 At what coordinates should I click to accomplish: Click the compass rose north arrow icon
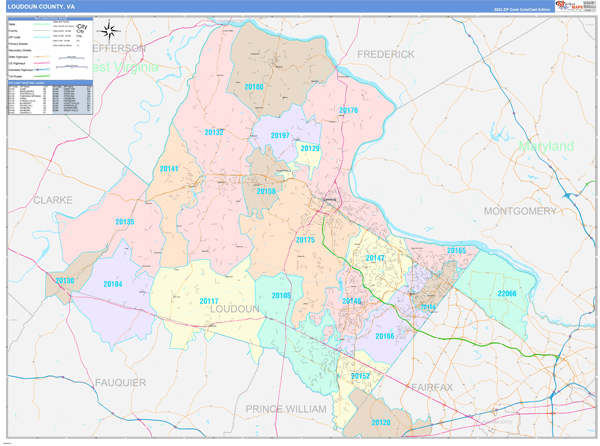click(109, 31)
